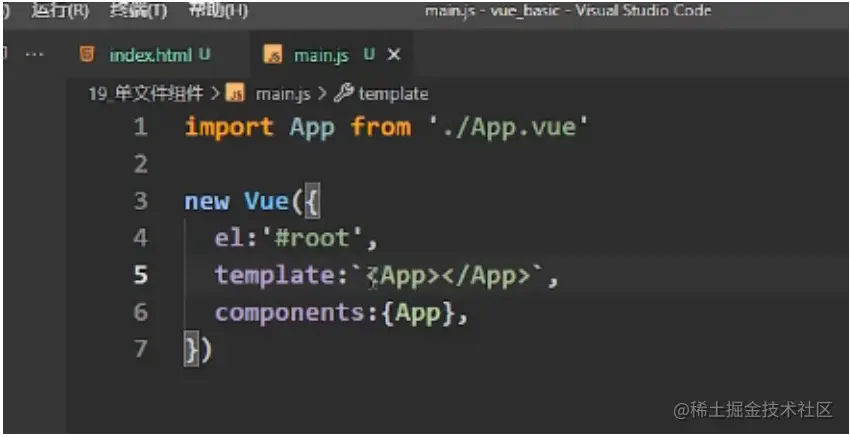The image size is (850, 437).
Task: Click line number 1 in gutter
Action: [140, 128]
